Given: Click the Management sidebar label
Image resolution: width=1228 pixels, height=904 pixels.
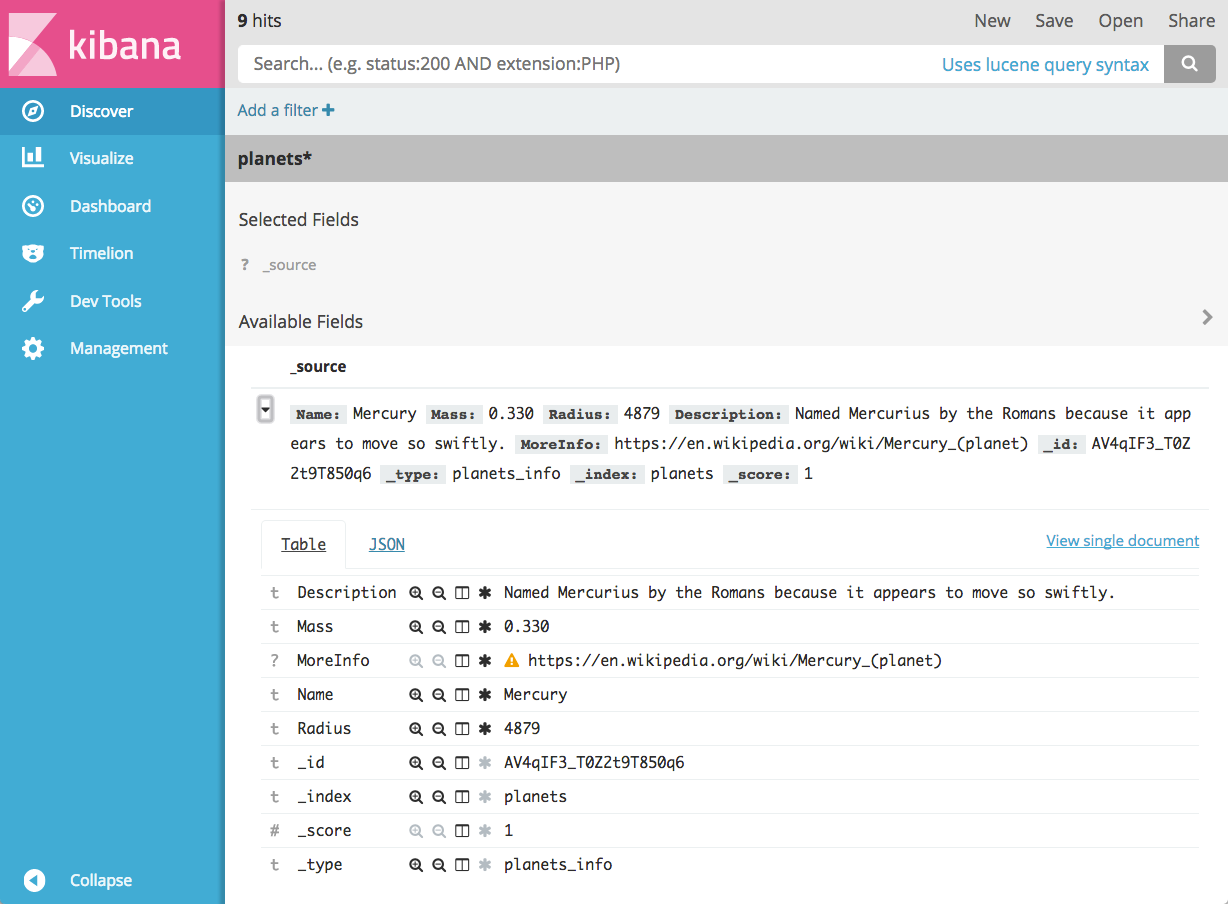Looking at the screenshot, I should 119,348.
